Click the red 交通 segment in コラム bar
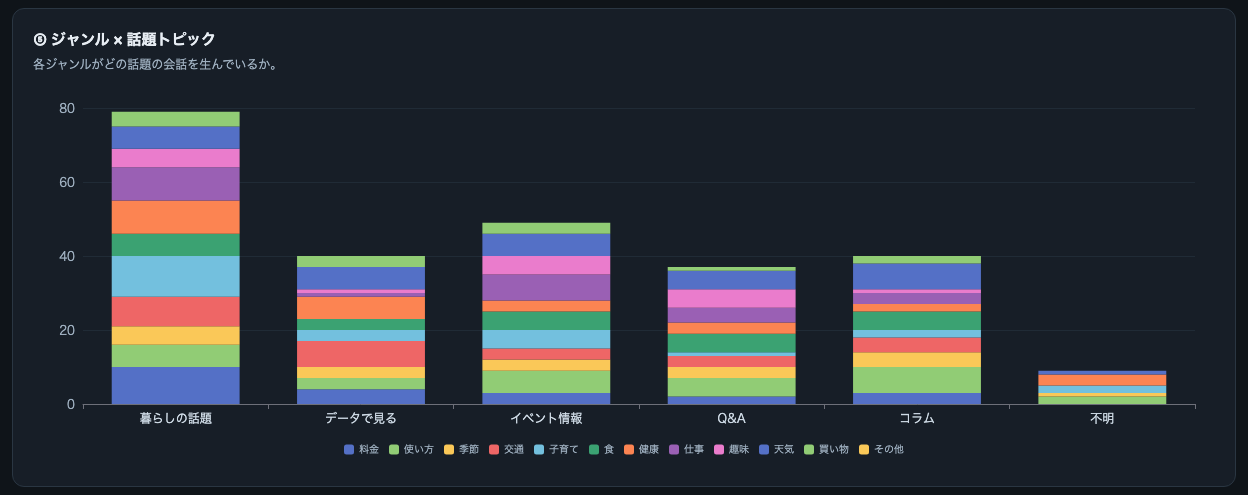 pos(916,345)
